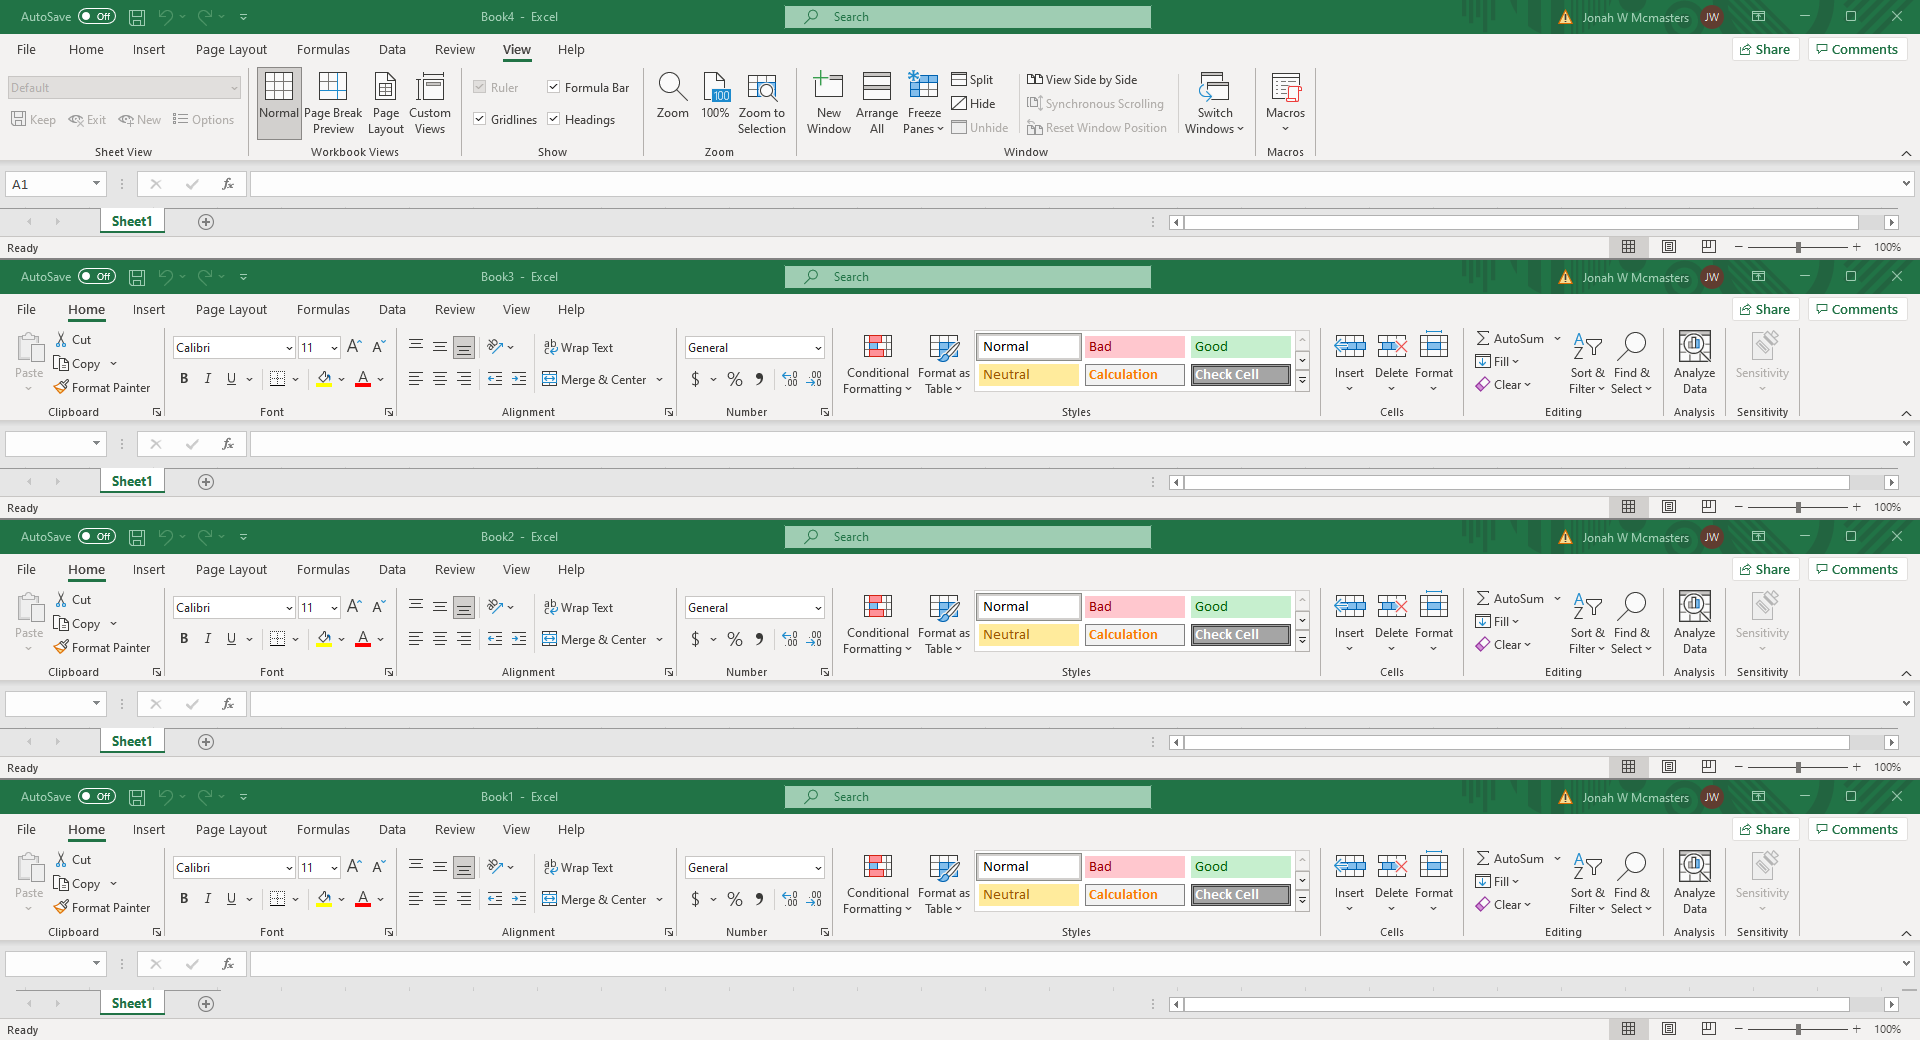The height and width of the screenshot is (1040, 1920).
Task: Open General number format dropdown in Book3
Action: tap(818, 348)
